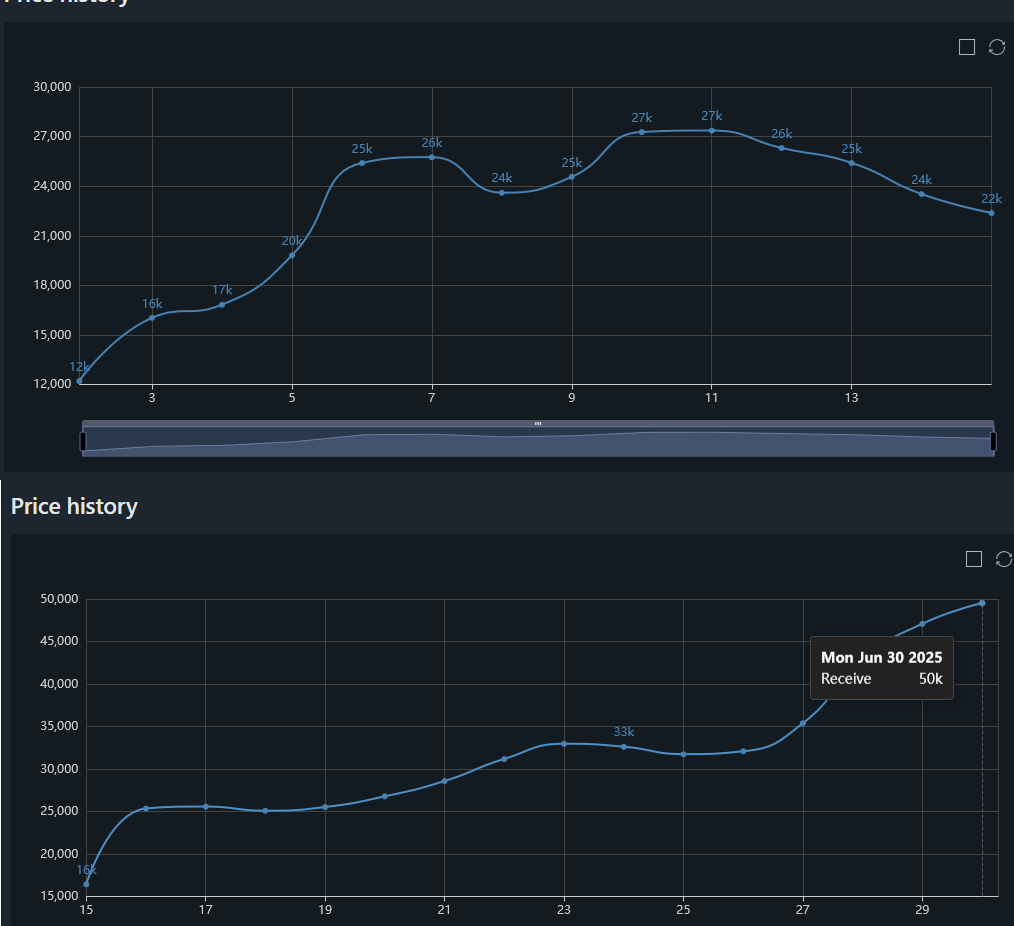Viewport: 1014px width, 926px height.
Task: Select the 22k final data point in upper chart
Action: (991, 213)
